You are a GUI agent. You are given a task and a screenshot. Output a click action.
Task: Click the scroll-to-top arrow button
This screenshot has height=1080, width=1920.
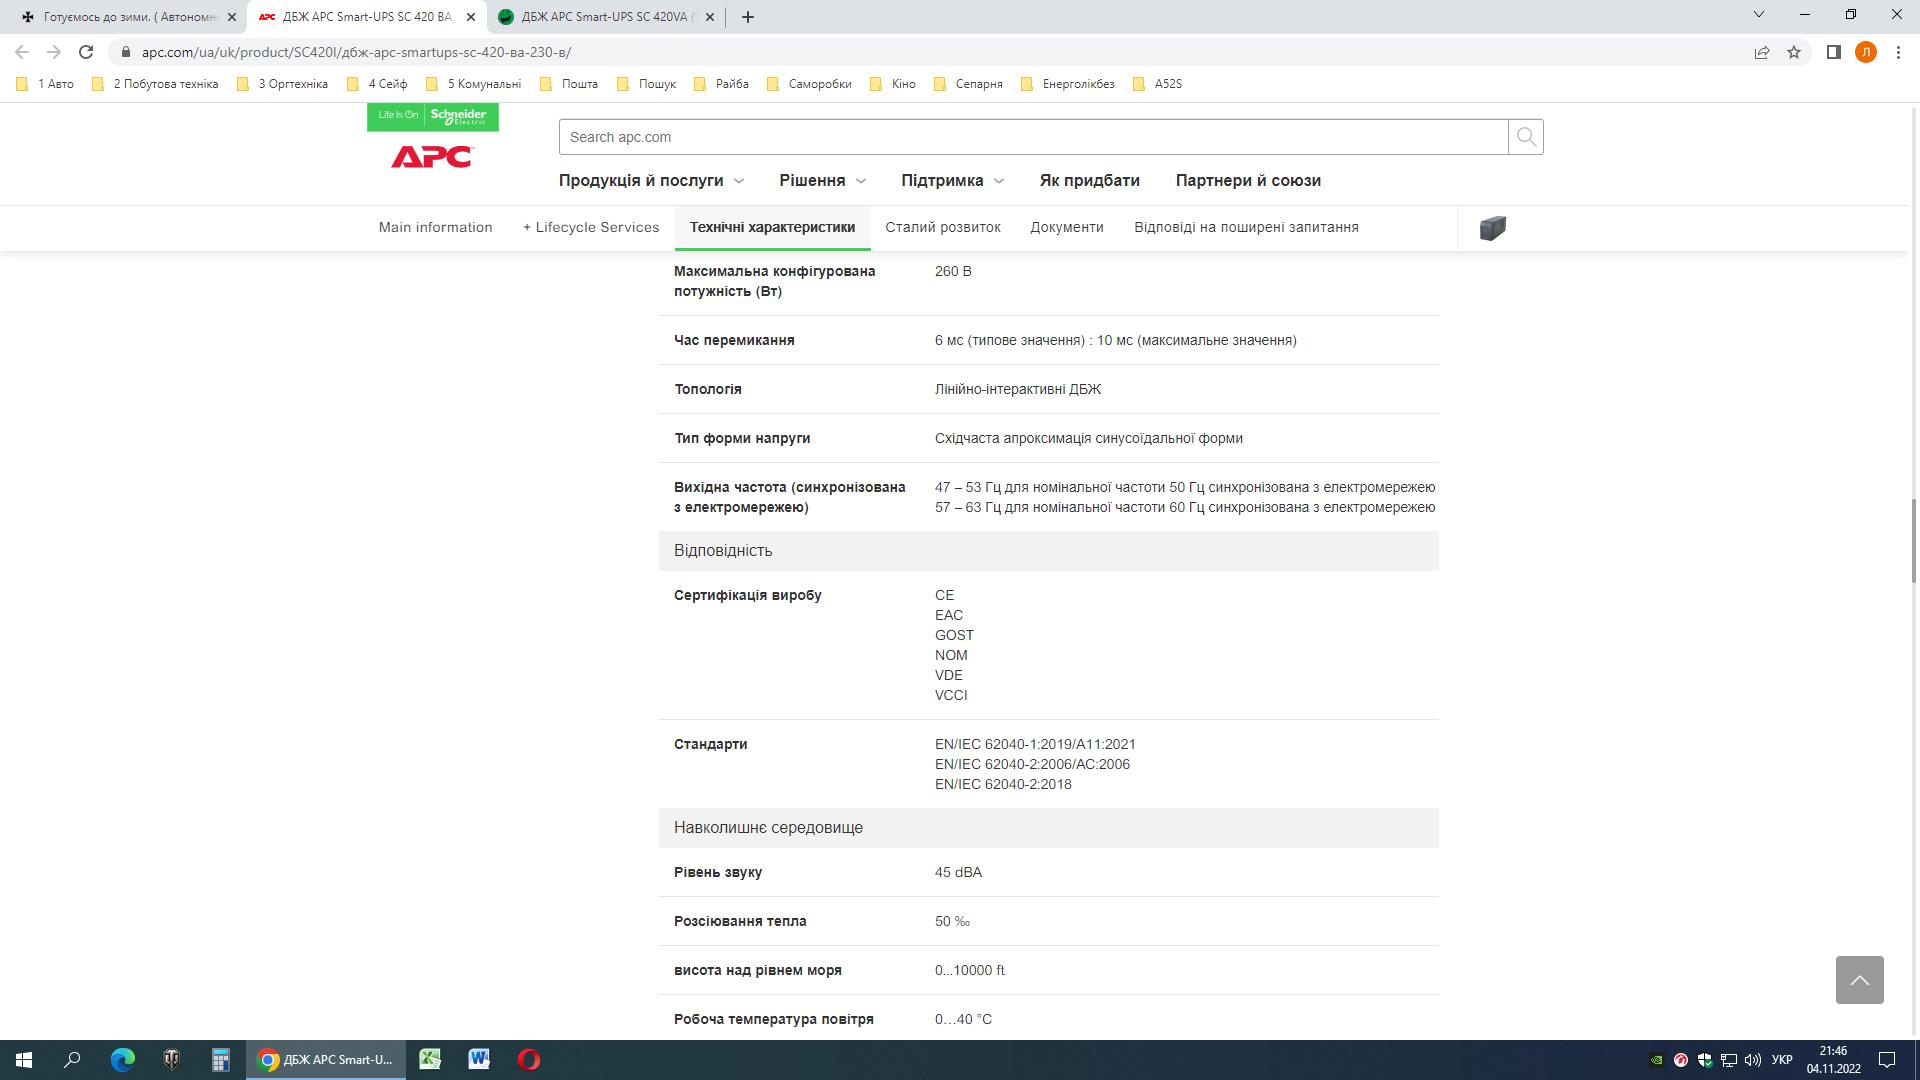coord(1859,980)
